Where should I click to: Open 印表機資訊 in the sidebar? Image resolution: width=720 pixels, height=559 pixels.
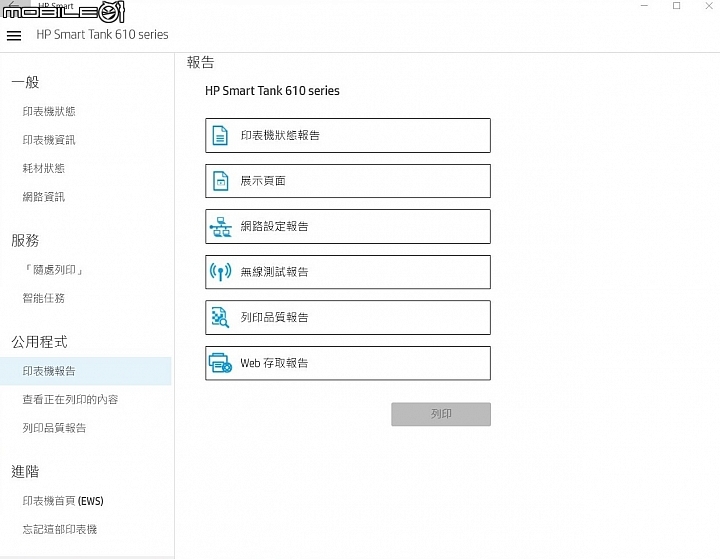(49, 140)
